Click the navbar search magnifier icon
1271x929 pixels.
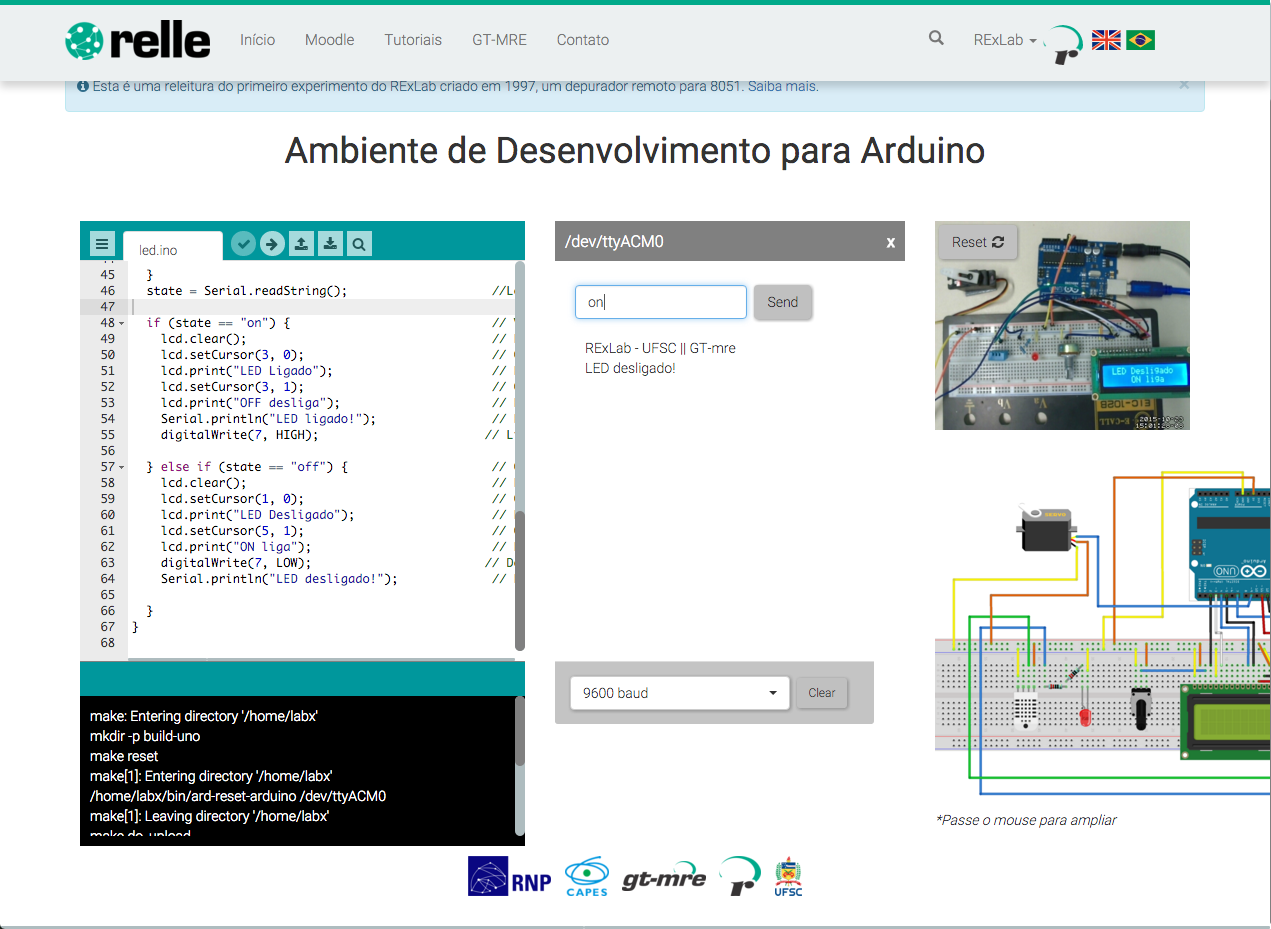click(936, 38)
